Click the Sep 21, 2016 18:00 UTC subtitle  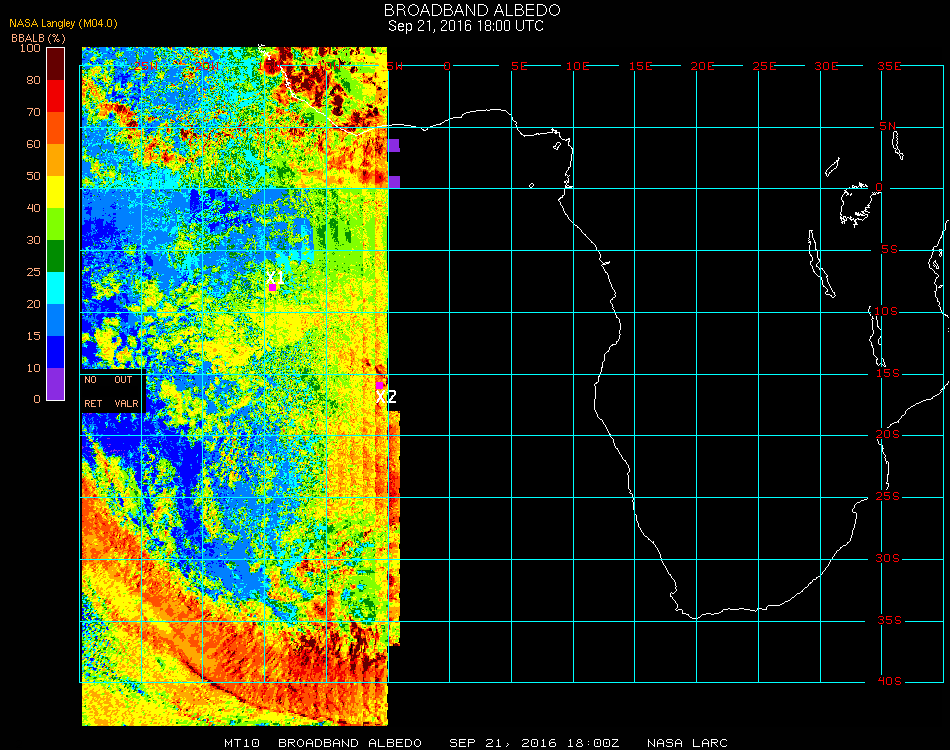tap(466, 26)
